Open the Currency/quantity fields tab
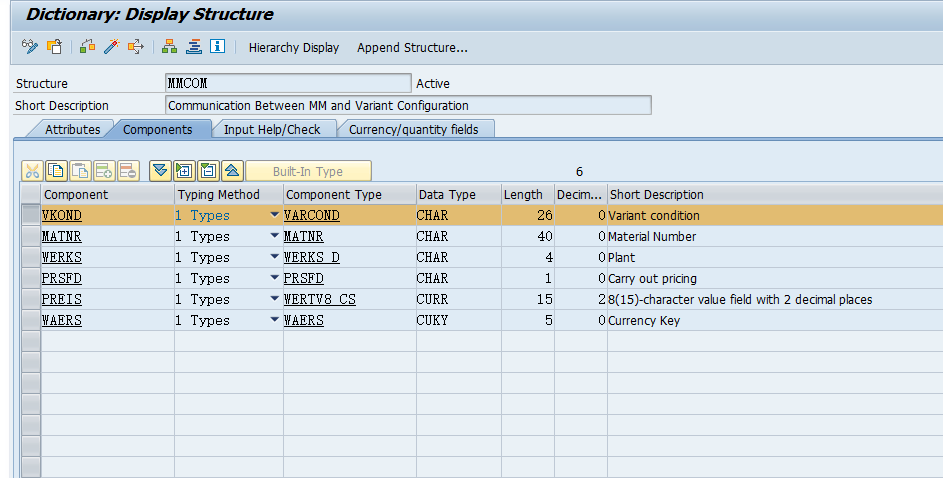Viewport: 943px width, 478px height. (x=413, y=129)
